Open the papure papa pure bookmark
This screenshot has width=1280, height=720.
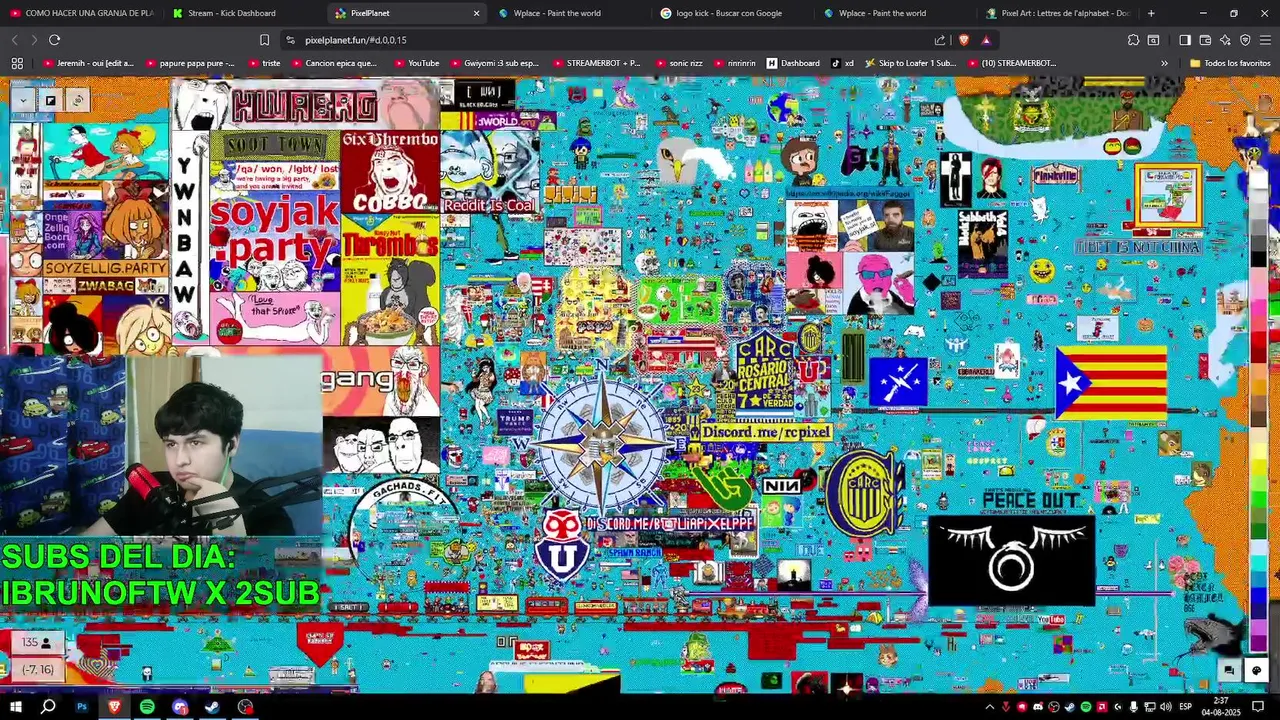click(190, 63)
